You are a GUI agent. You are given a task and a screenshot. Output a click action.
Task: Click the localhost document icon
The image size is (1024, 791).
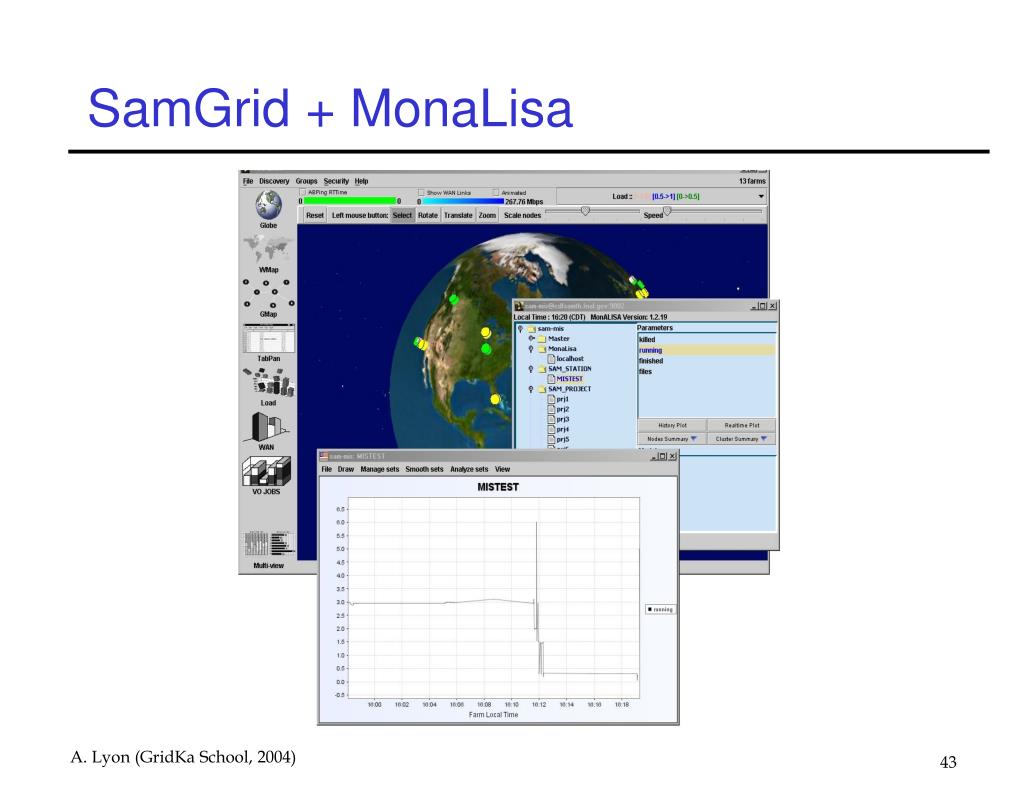(x=551, y=359)
